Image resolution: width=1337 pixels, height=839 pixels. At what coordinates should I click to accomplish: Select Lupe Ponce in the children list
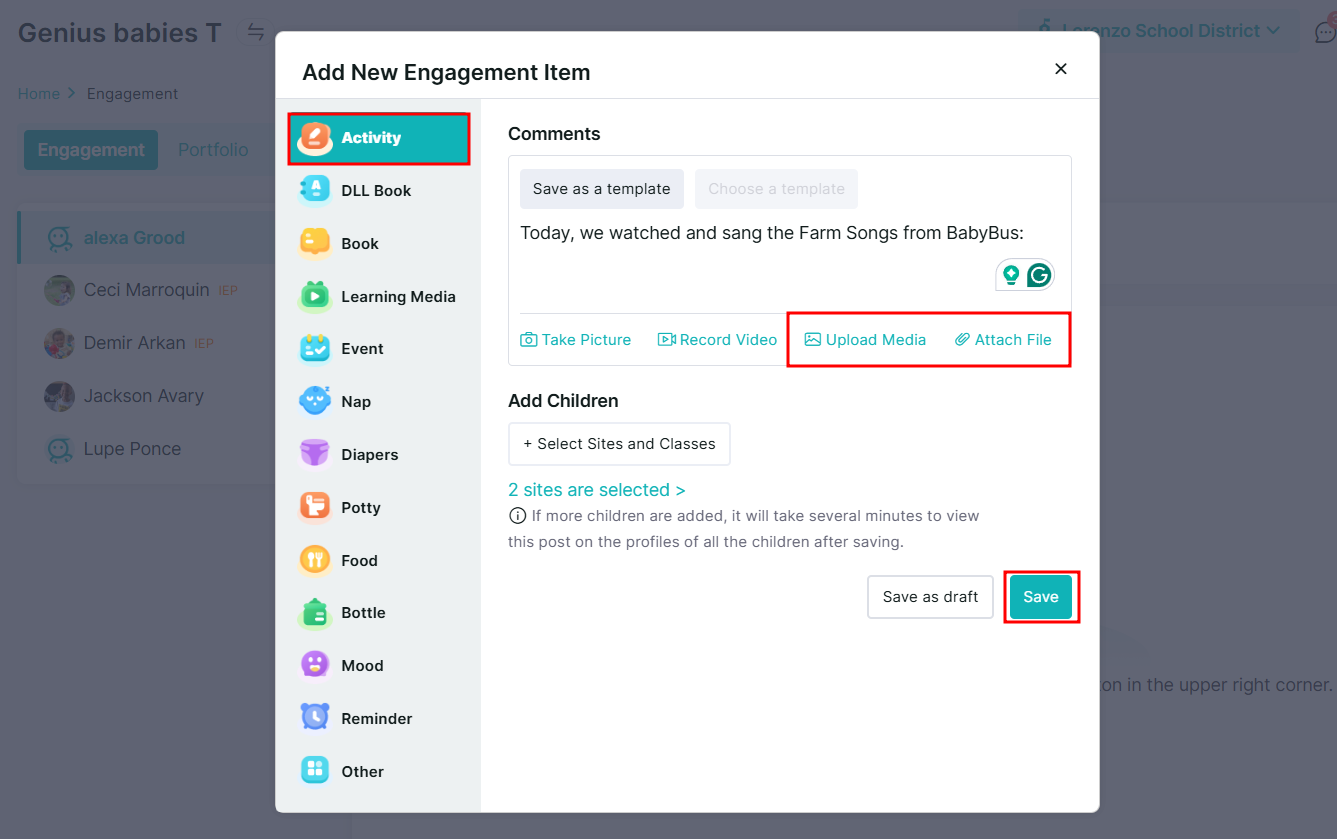click(147, 449)
